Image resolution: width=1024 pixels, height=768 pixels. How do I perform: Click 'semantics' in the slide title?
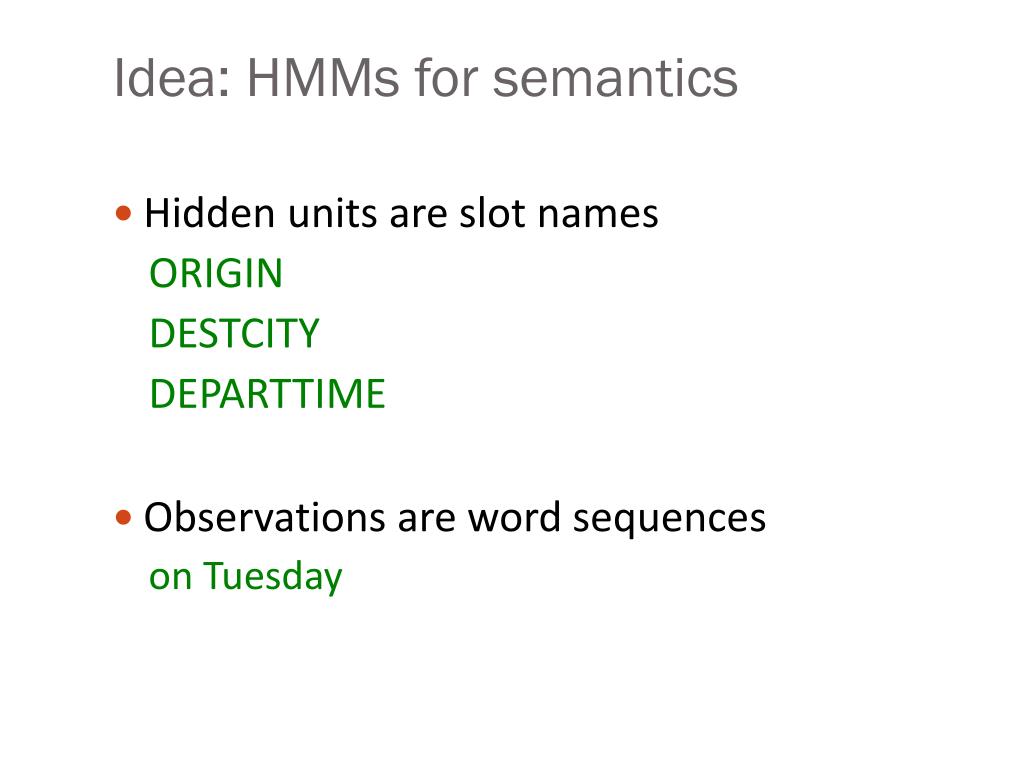tap(615, 80)
